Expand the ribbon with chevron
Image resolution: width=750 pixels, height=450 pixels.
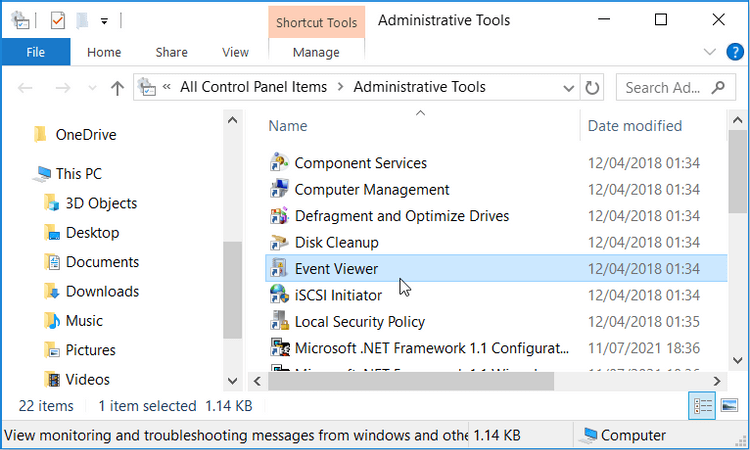point(709,52)
